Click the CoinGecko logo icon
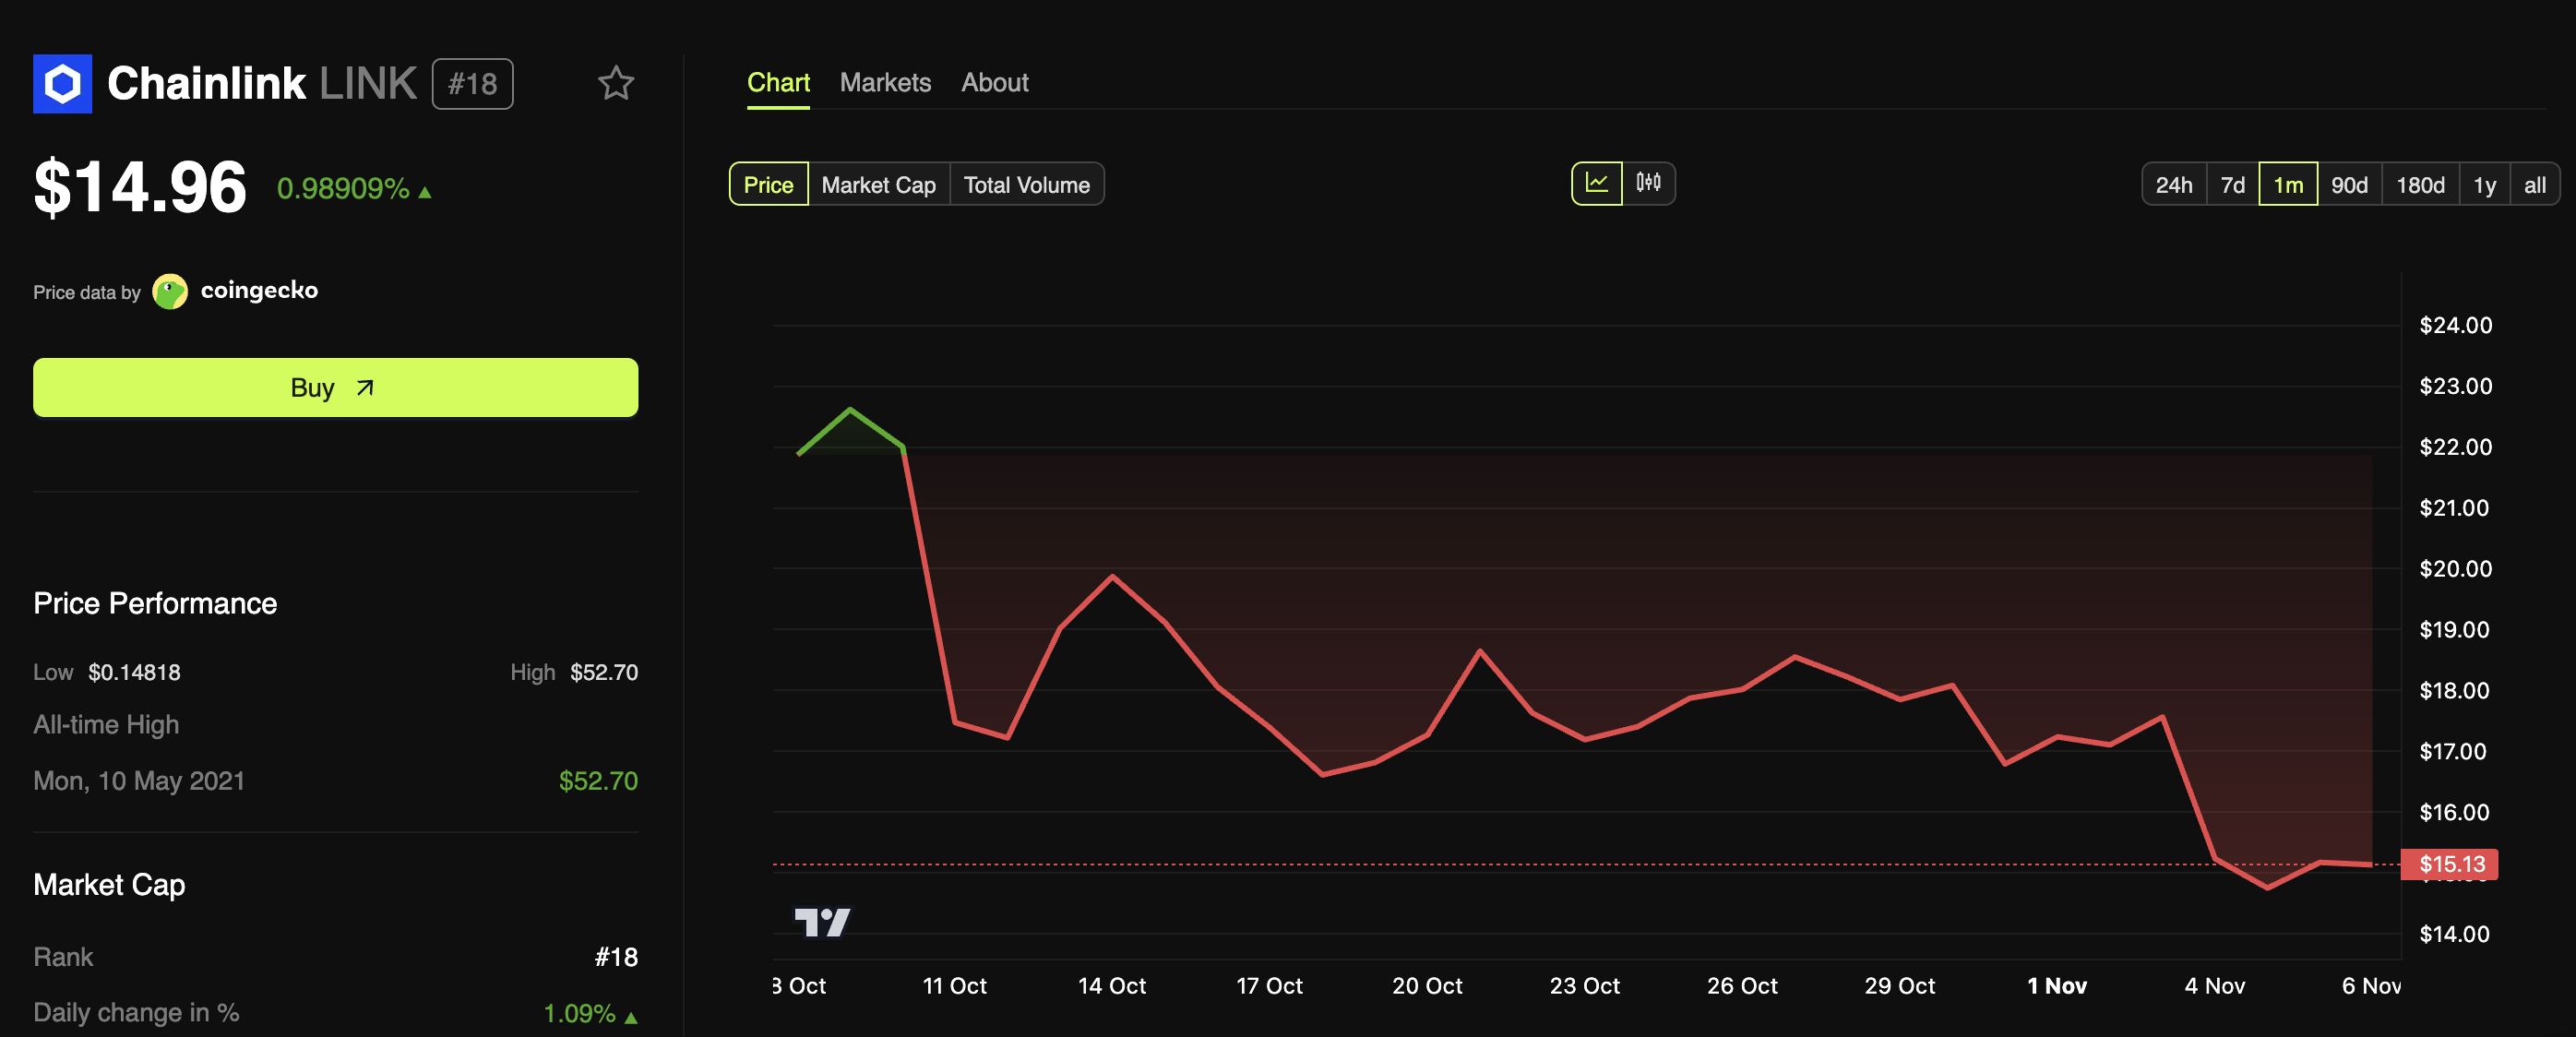 [170, 291]
